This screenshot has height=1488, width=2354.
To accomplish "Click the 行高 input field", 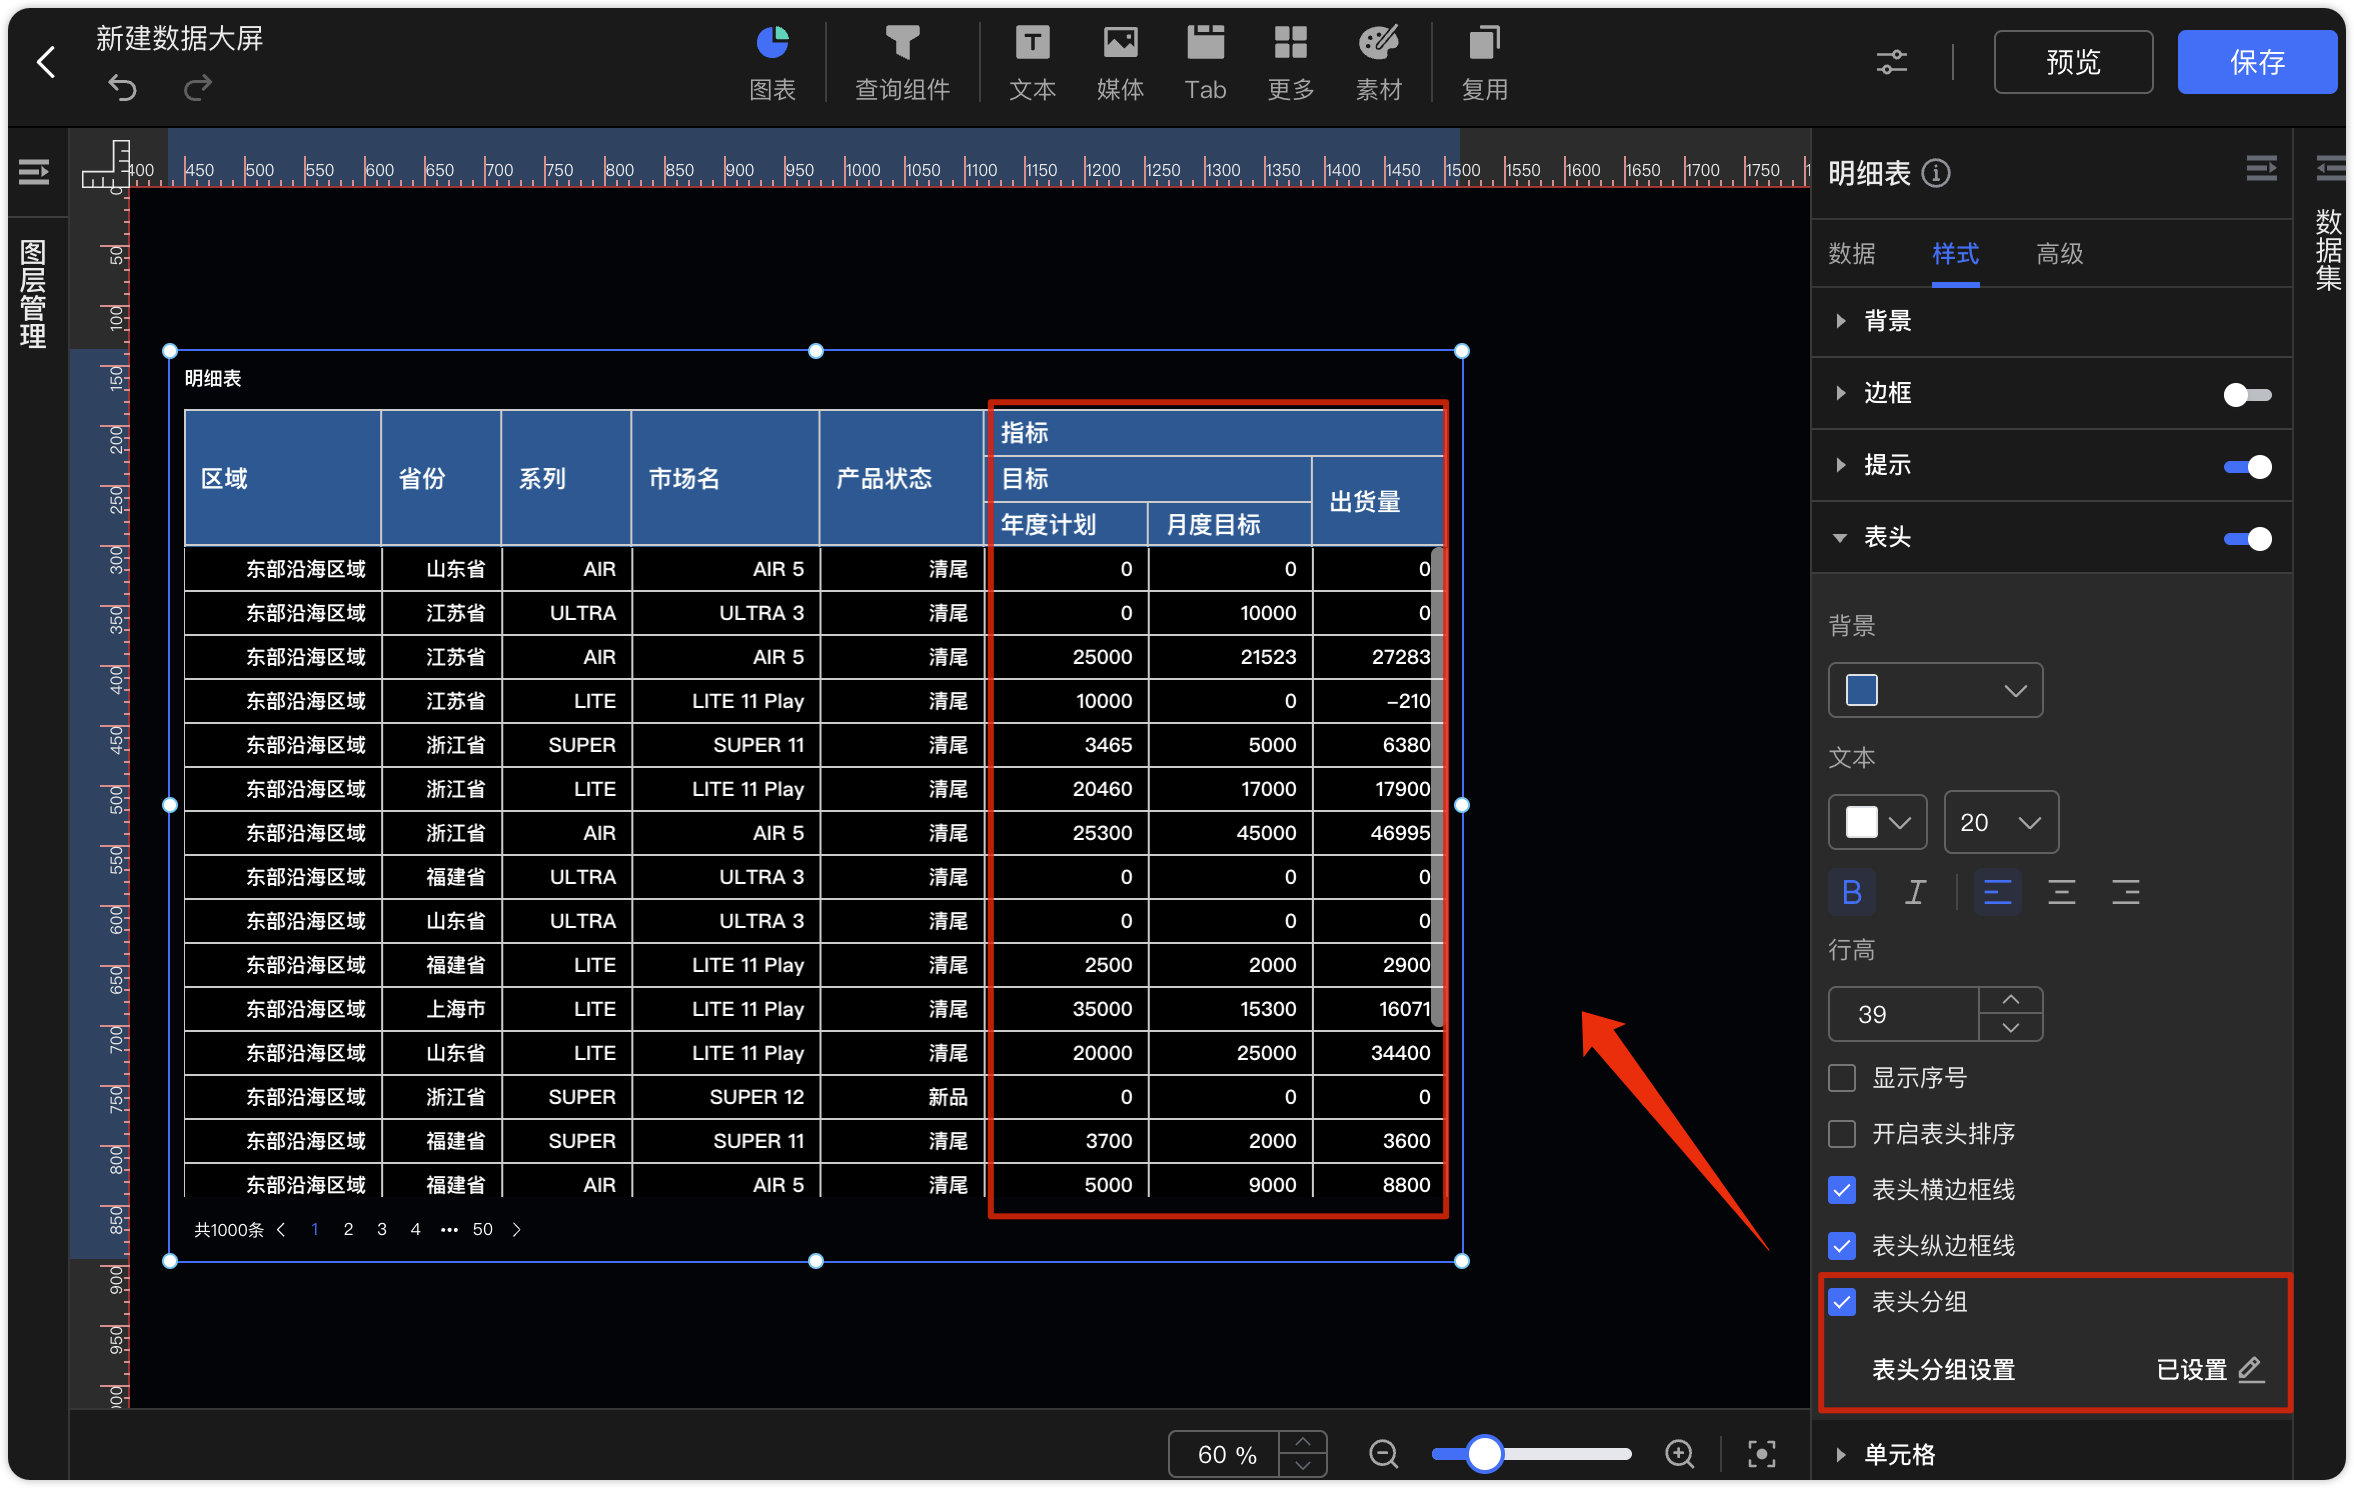I will point(1903,1014).
